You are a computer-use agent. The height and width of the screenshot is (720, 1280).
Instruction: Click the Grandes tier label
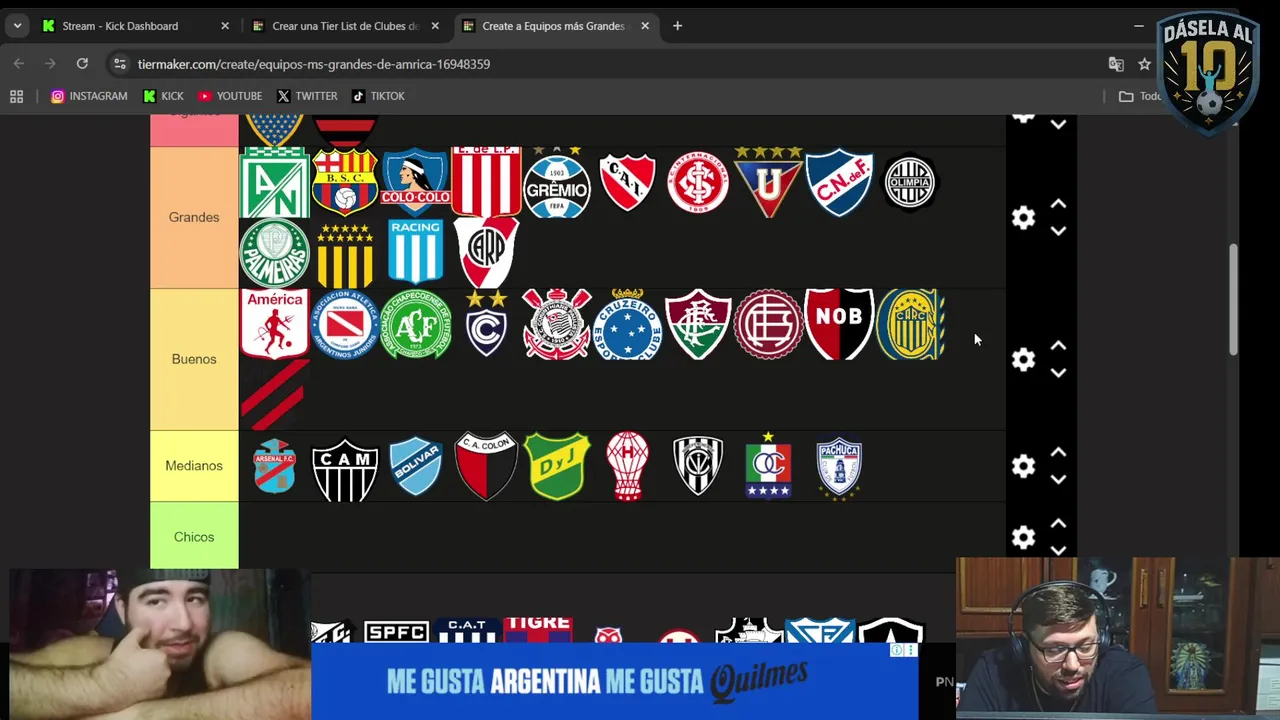(x=194, y=217)
